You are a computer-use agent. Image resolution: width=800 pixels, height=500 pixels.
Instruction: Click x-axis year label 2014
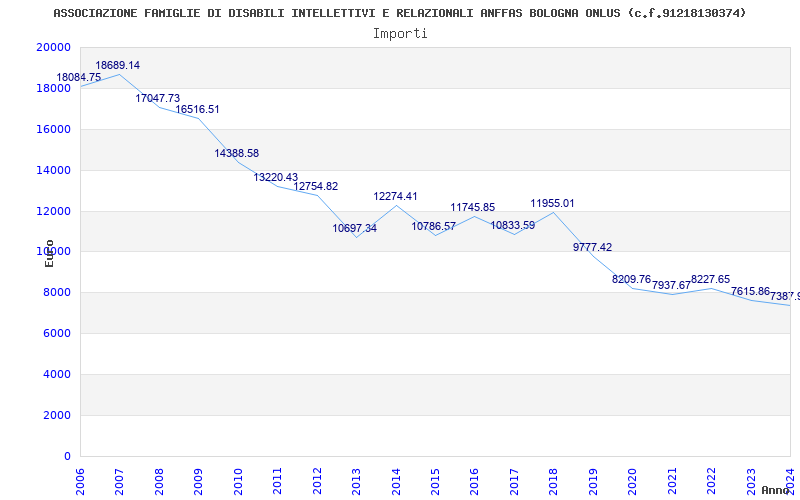pos(395,482)
